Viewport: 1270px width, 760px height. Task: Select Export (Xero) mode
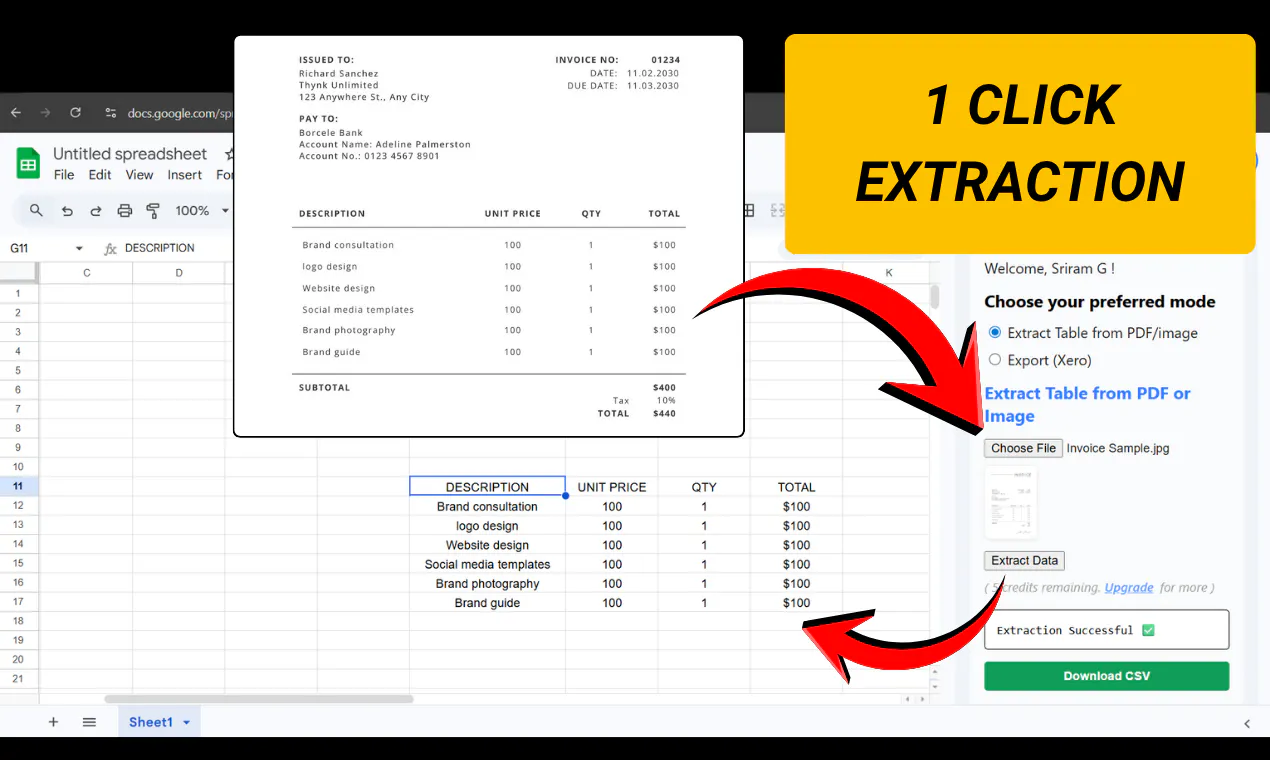(995, 359)
